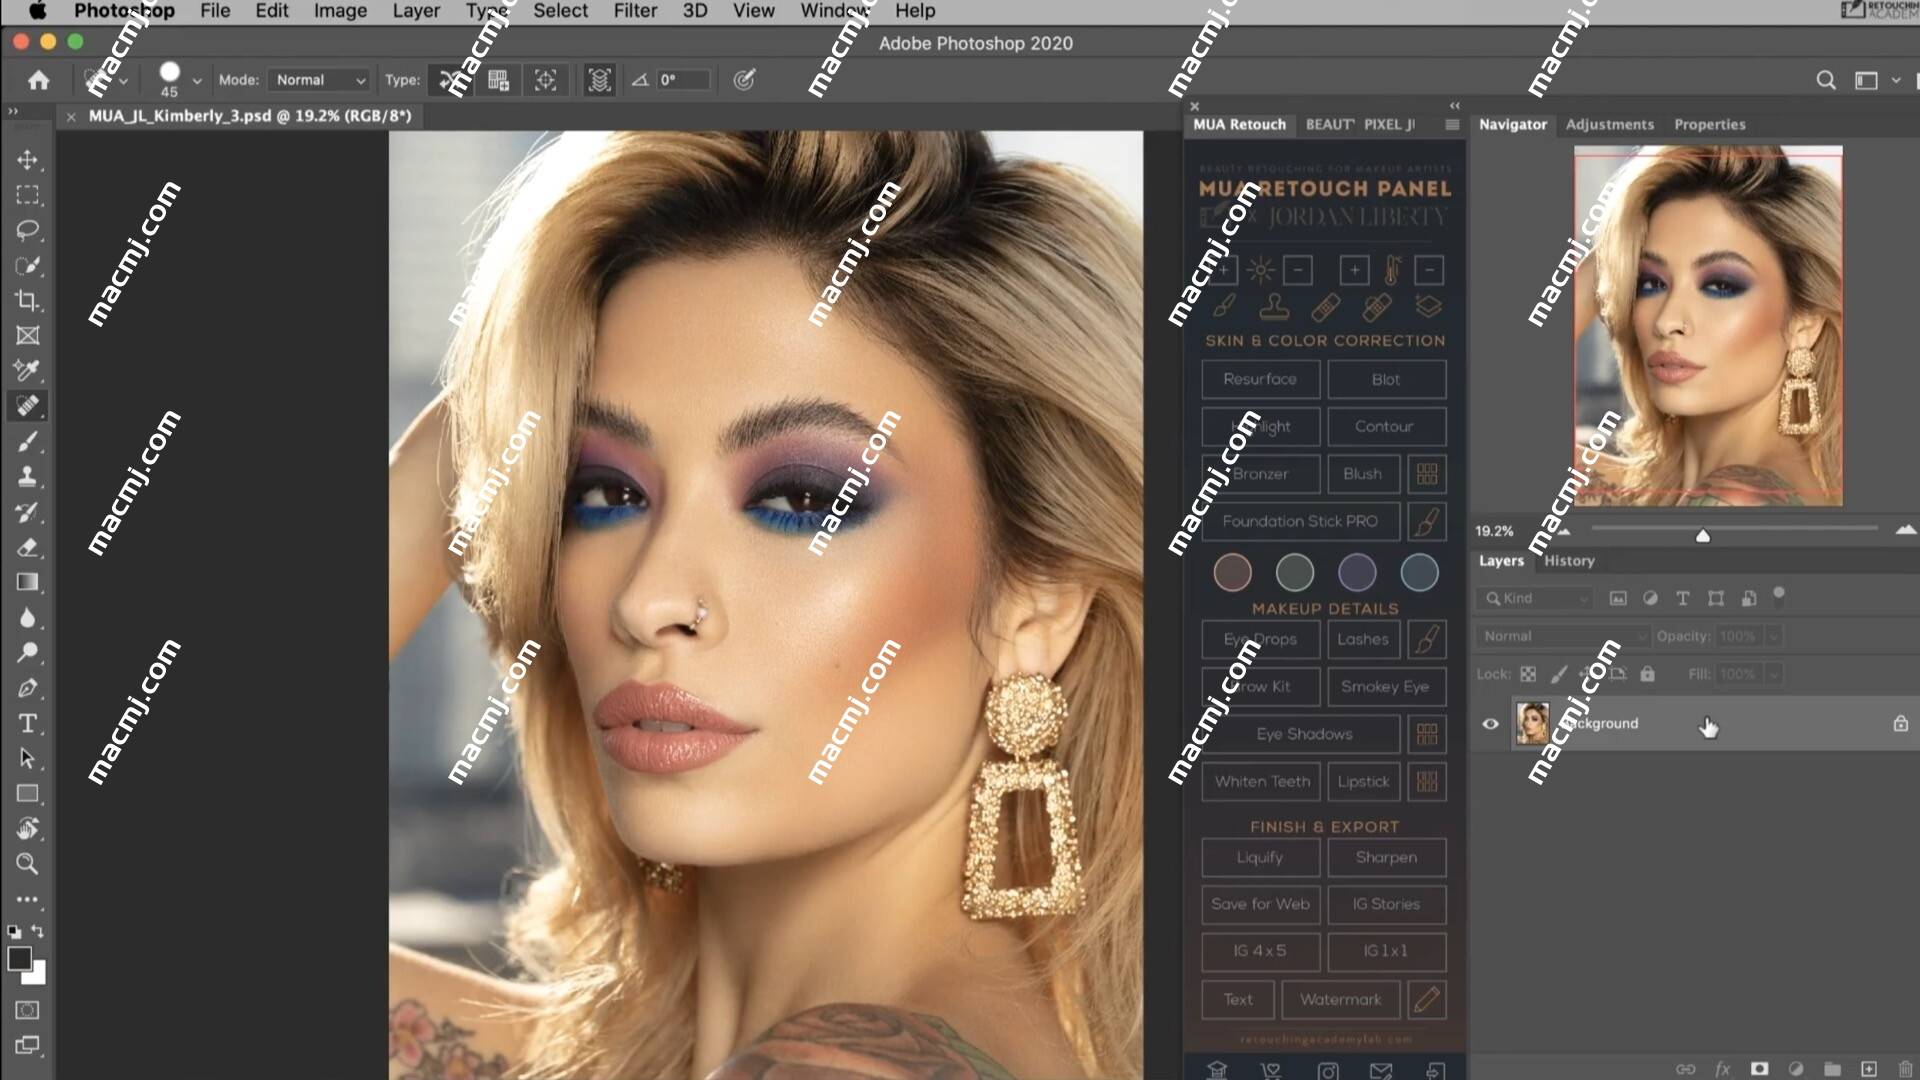This screenshot has height=1080, width=1920.
Task: Click the Resurface skin correction button
Action: (1259, 380)
